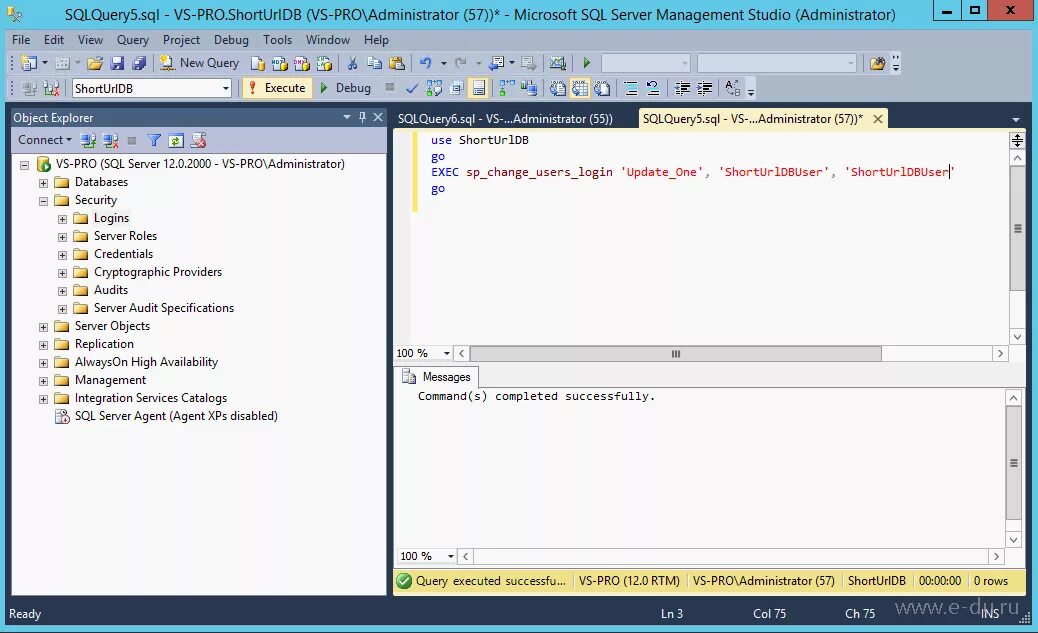1038x633 pixels.
Task: Open the Query menu
Action: (x=132, y=40)
